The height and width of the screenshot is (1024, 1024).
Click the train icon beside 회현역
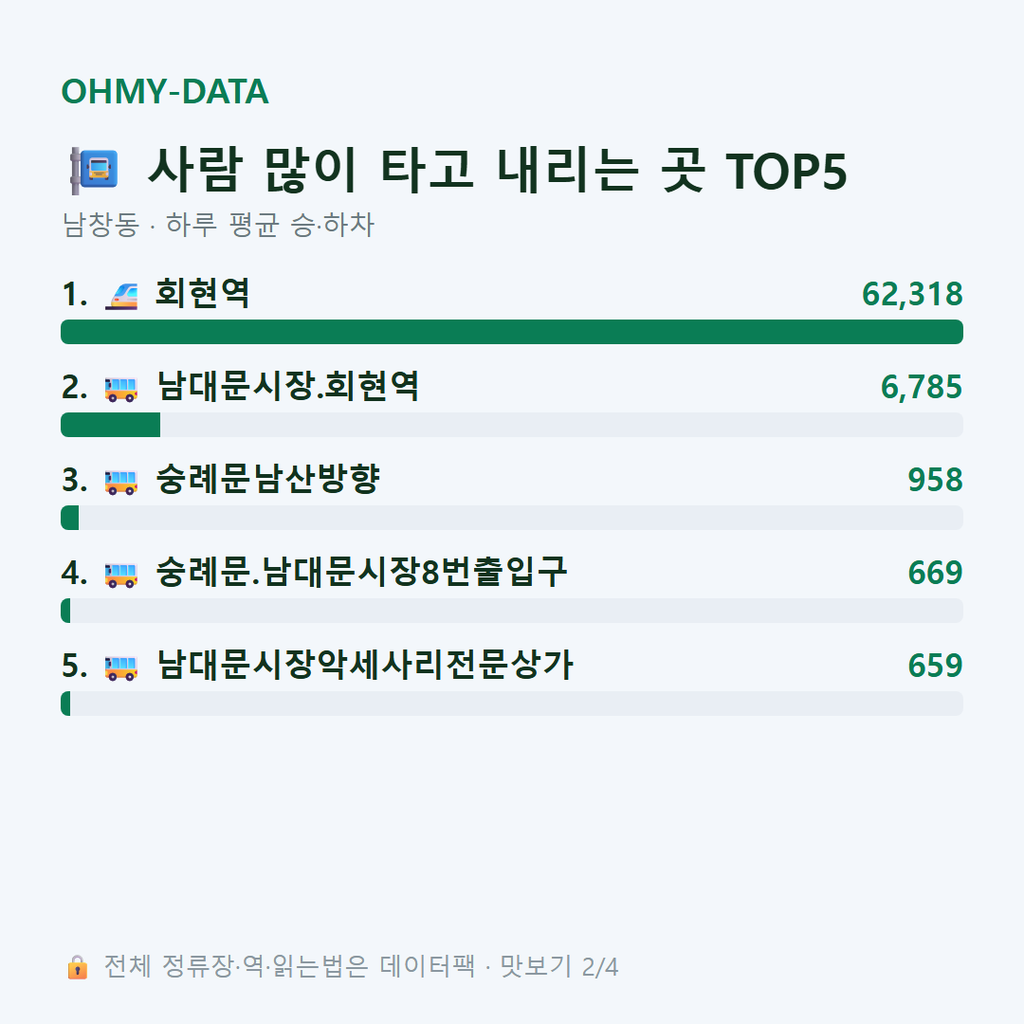click(x=121, y=295)
